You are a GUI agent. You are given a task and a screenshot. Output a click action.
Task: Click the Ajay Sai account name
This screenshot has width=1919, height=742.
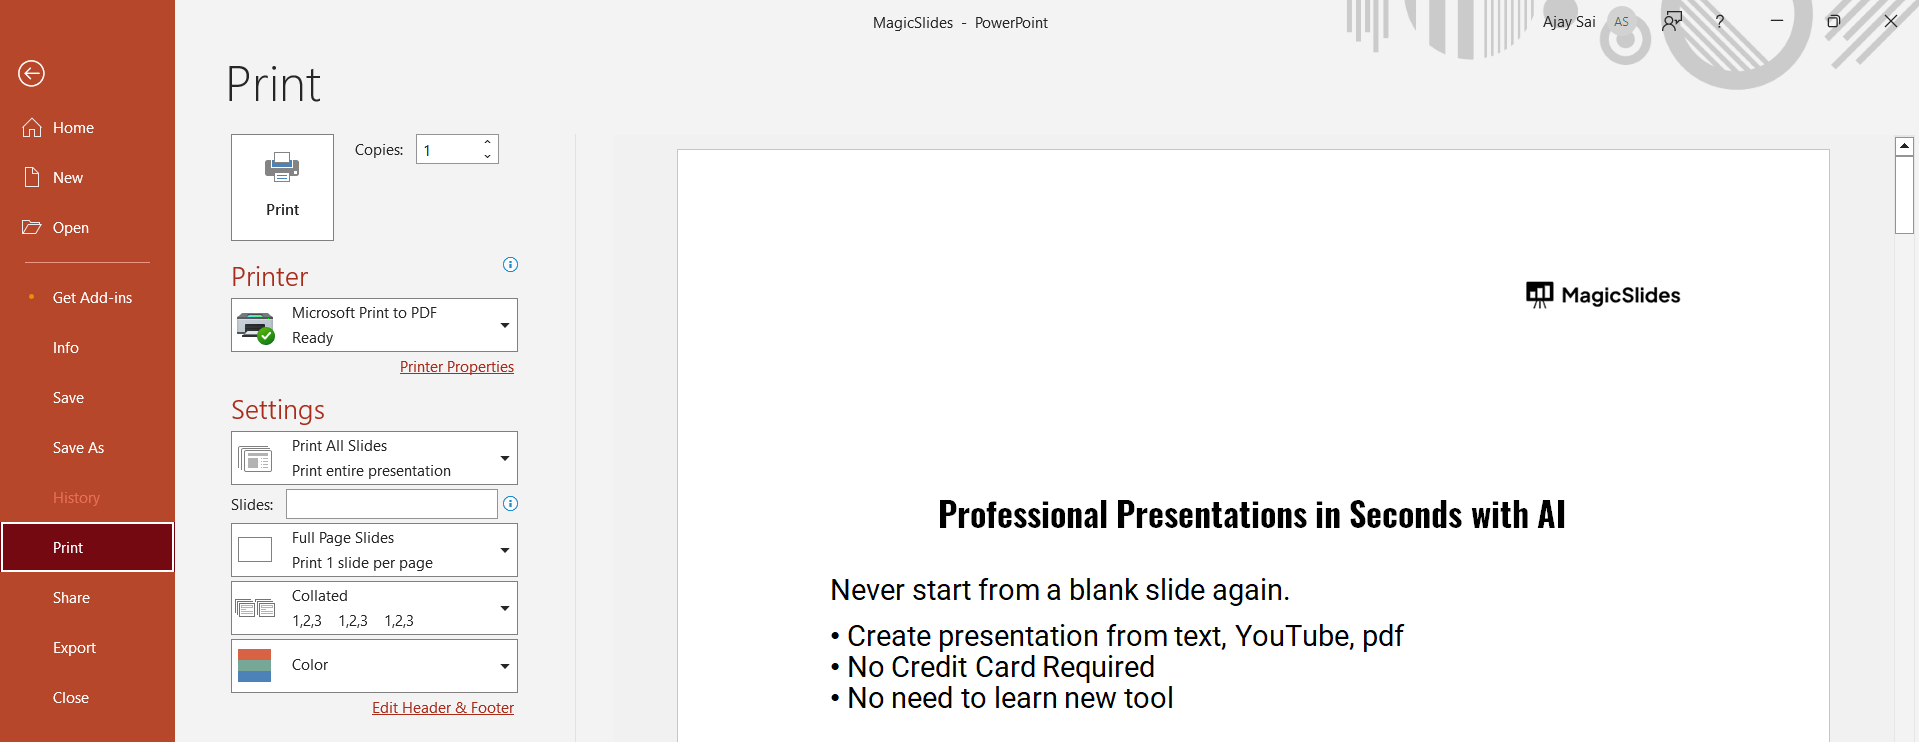point(1569,22)
